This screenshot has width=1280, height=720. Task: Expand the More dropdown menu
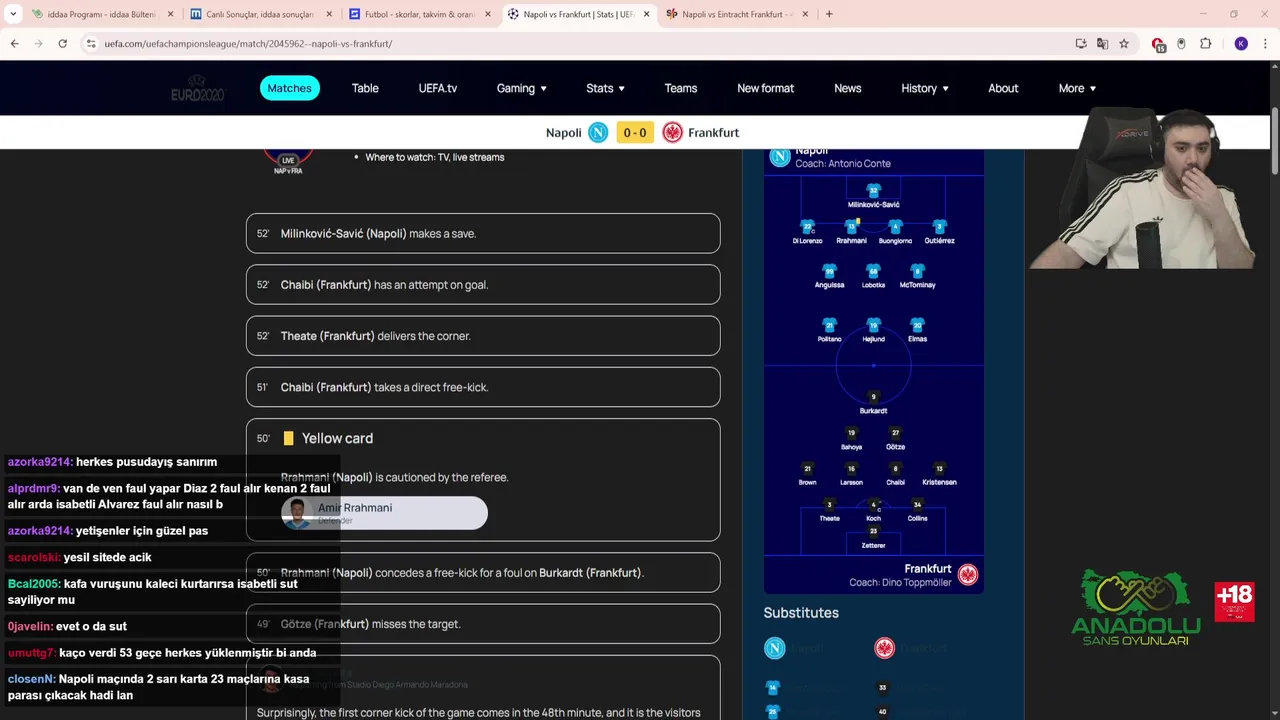1078,88
